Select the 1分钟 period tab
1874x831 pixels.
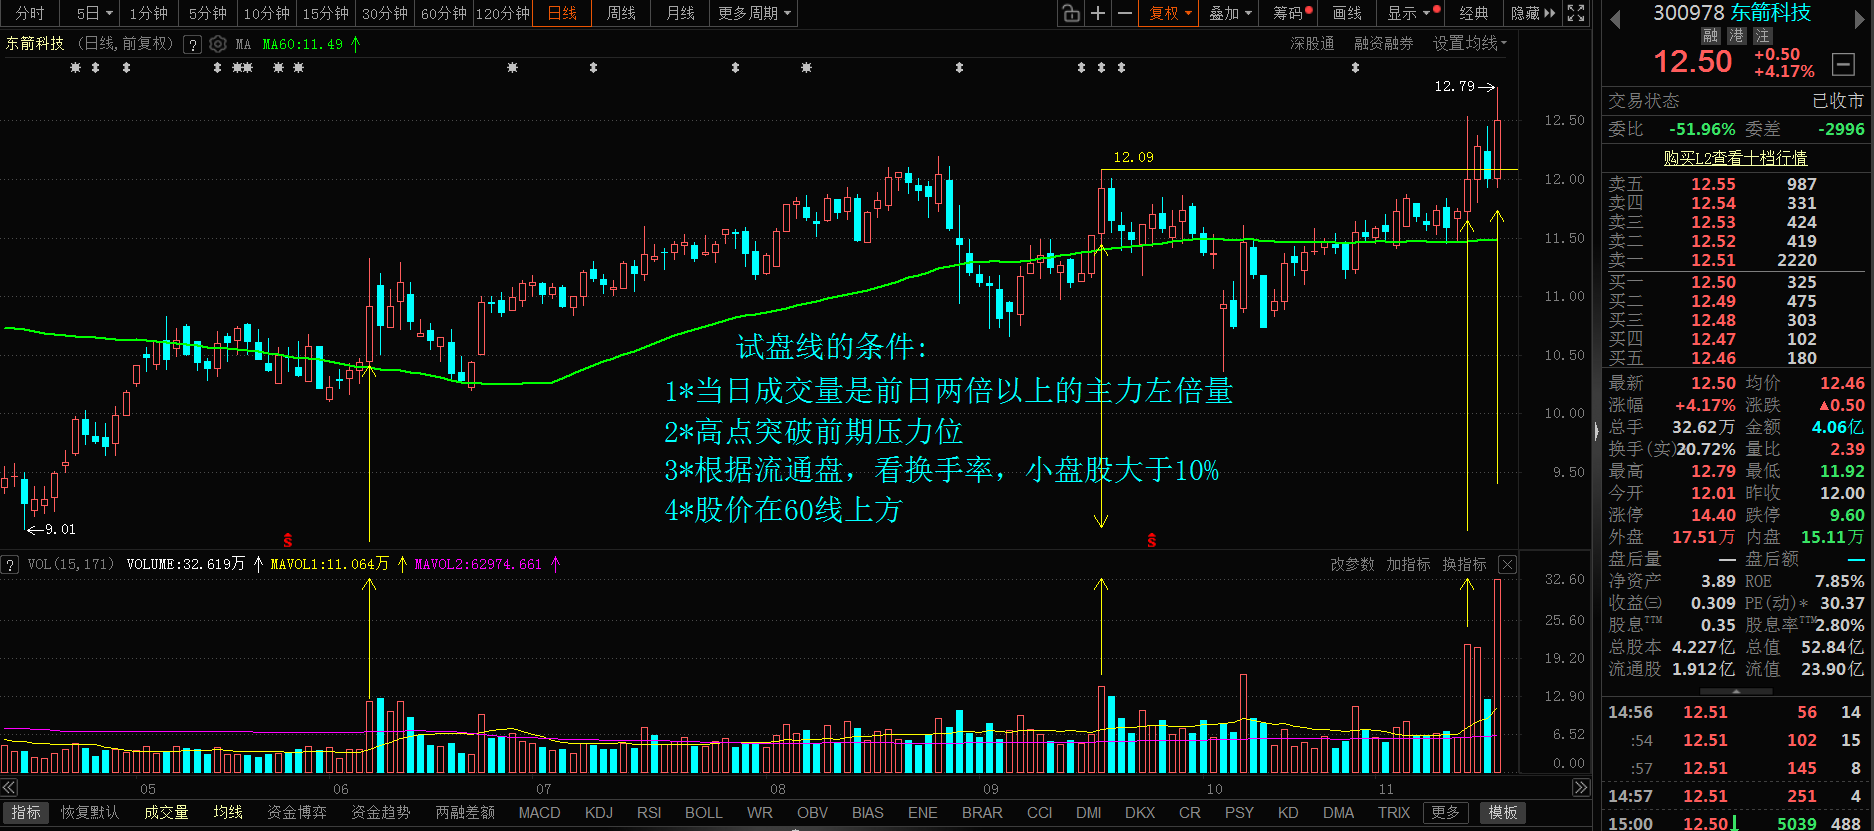point(149,13)
